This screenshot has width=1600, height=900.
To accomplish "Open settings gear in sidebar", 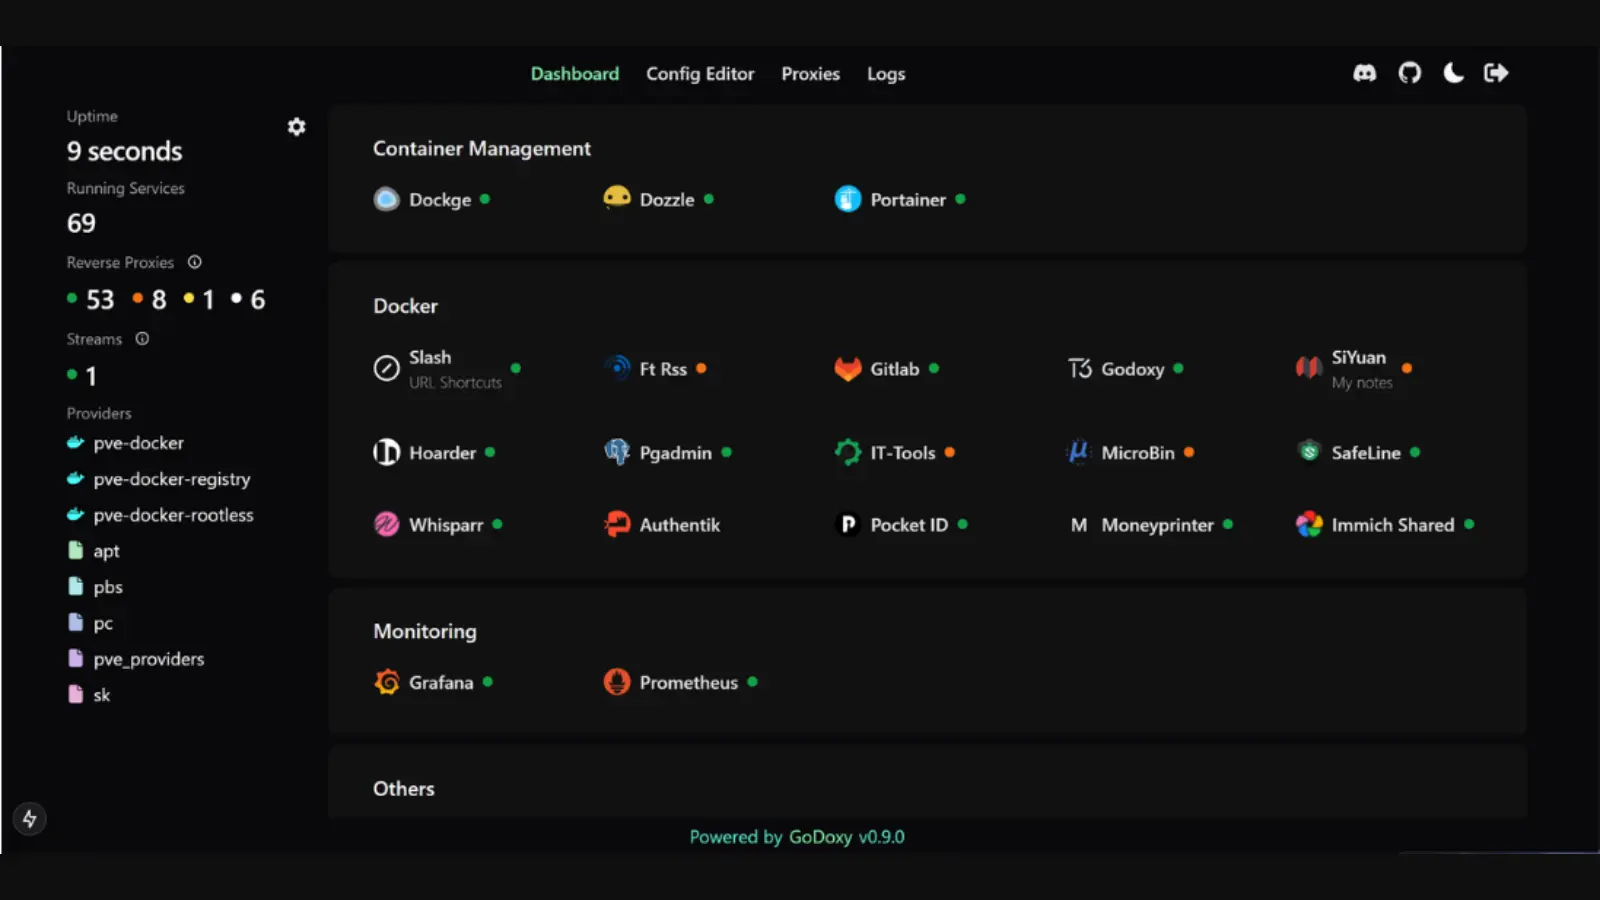I will point(296,127).
